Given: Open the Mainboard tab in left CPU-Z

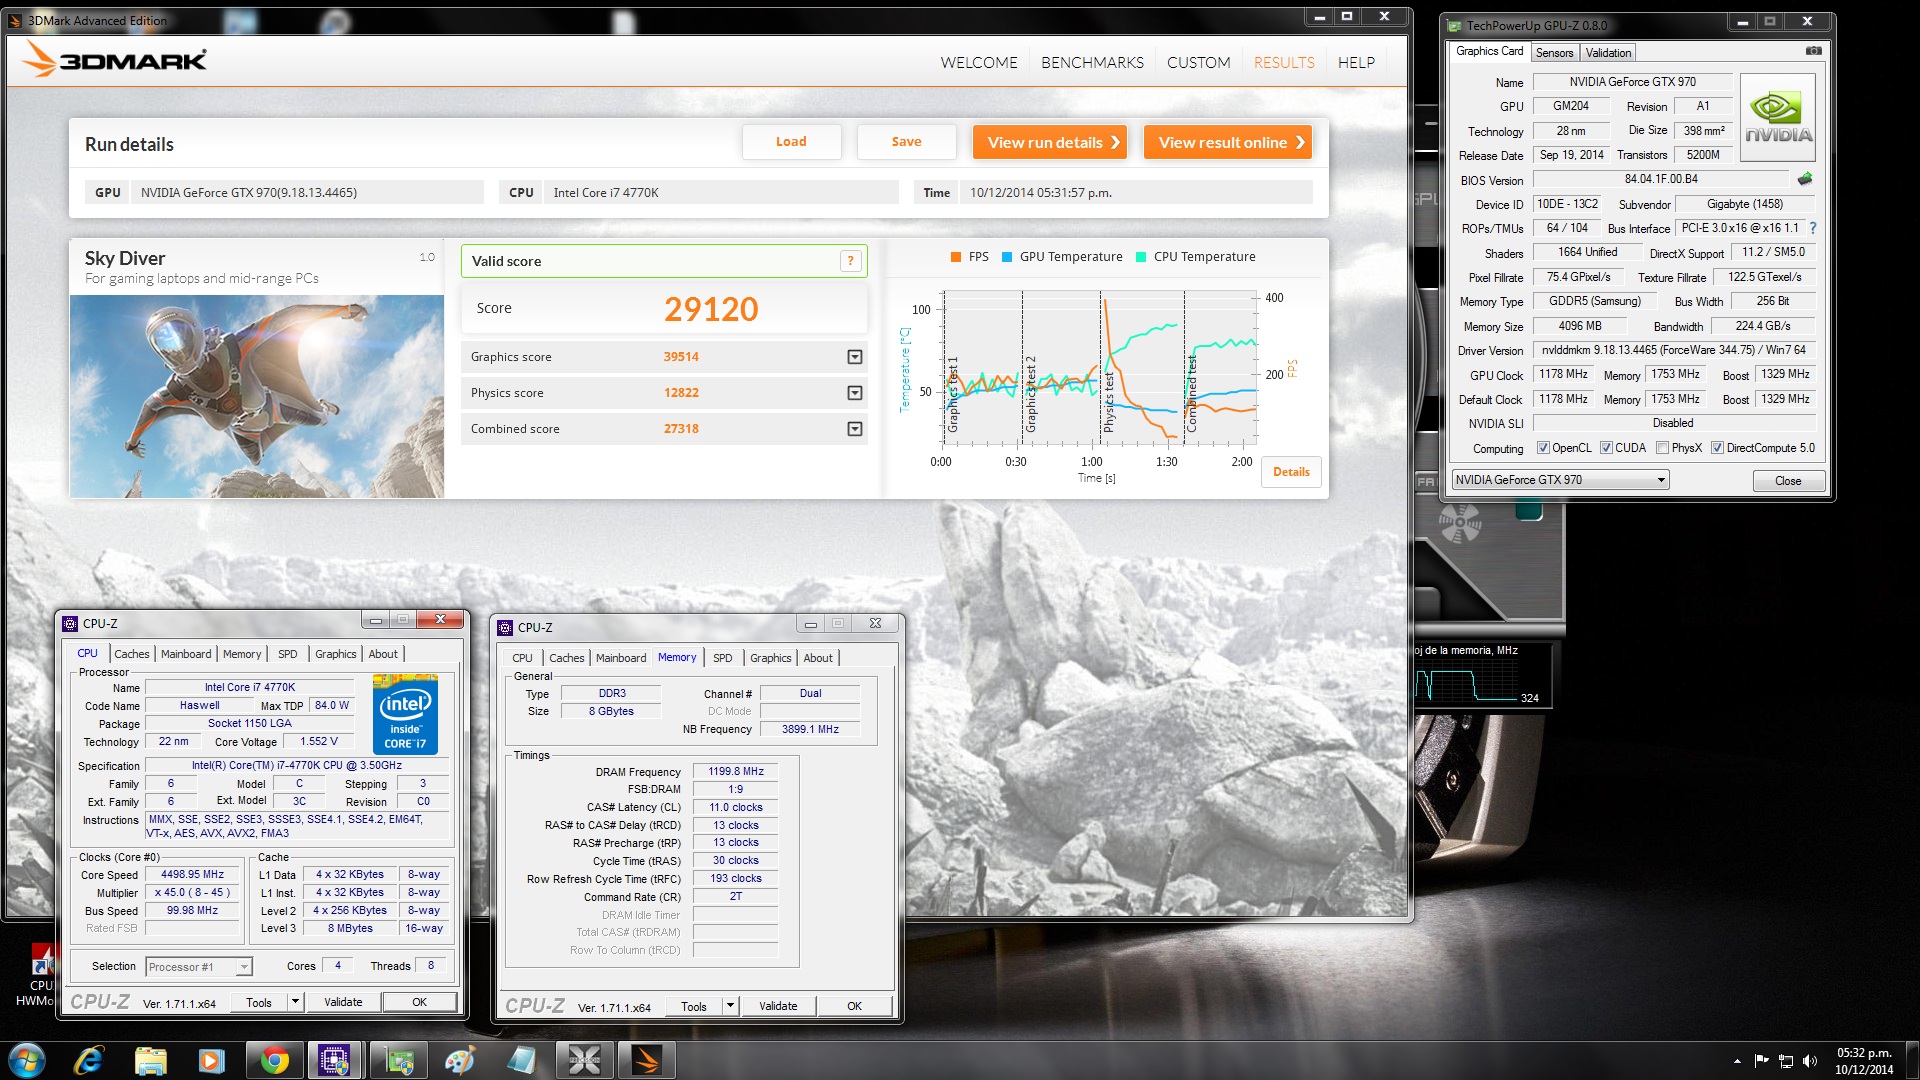Looking at the screenshot, I should [x=186, y=654].
